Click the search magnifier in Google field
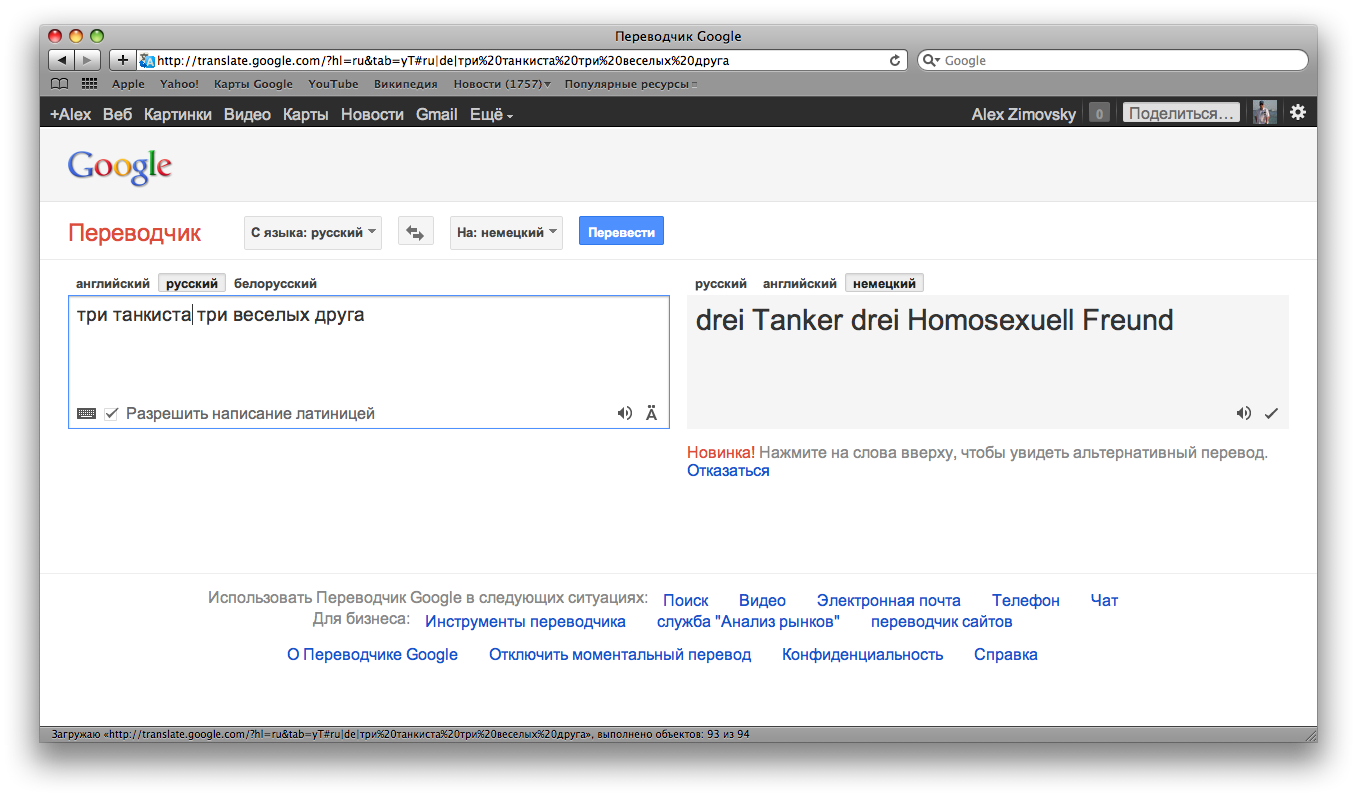This screenshot has width=1357, height=797. click(930, 60)
